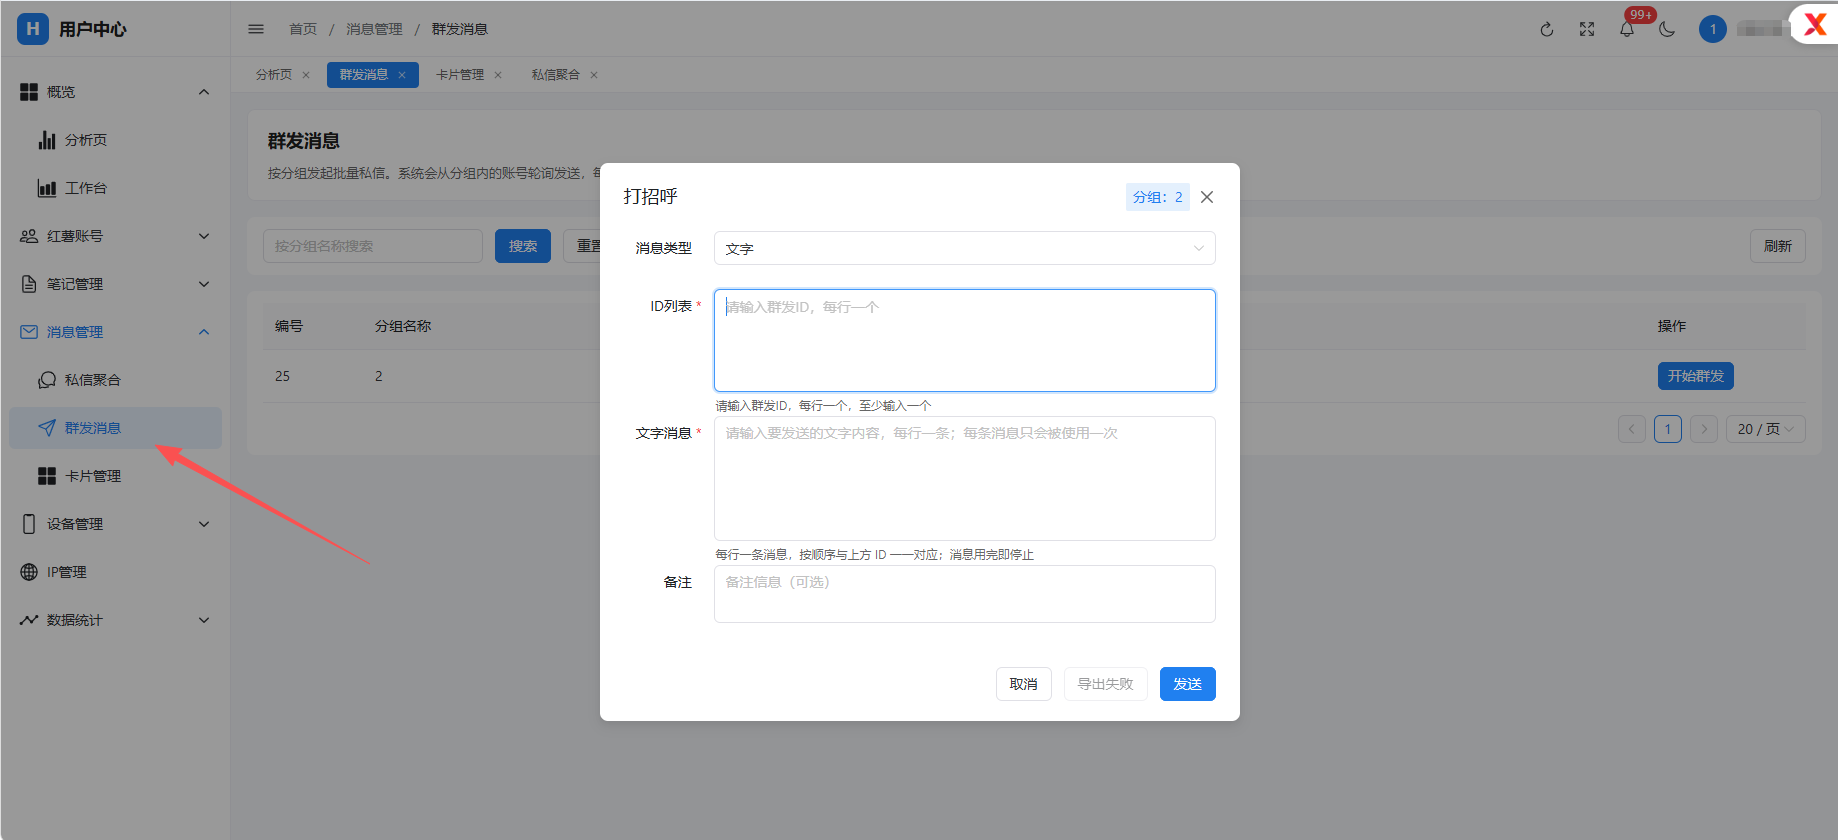Click the previous page arrow
This screenshot has width=1838, height=840.
tap(1632, 429)
